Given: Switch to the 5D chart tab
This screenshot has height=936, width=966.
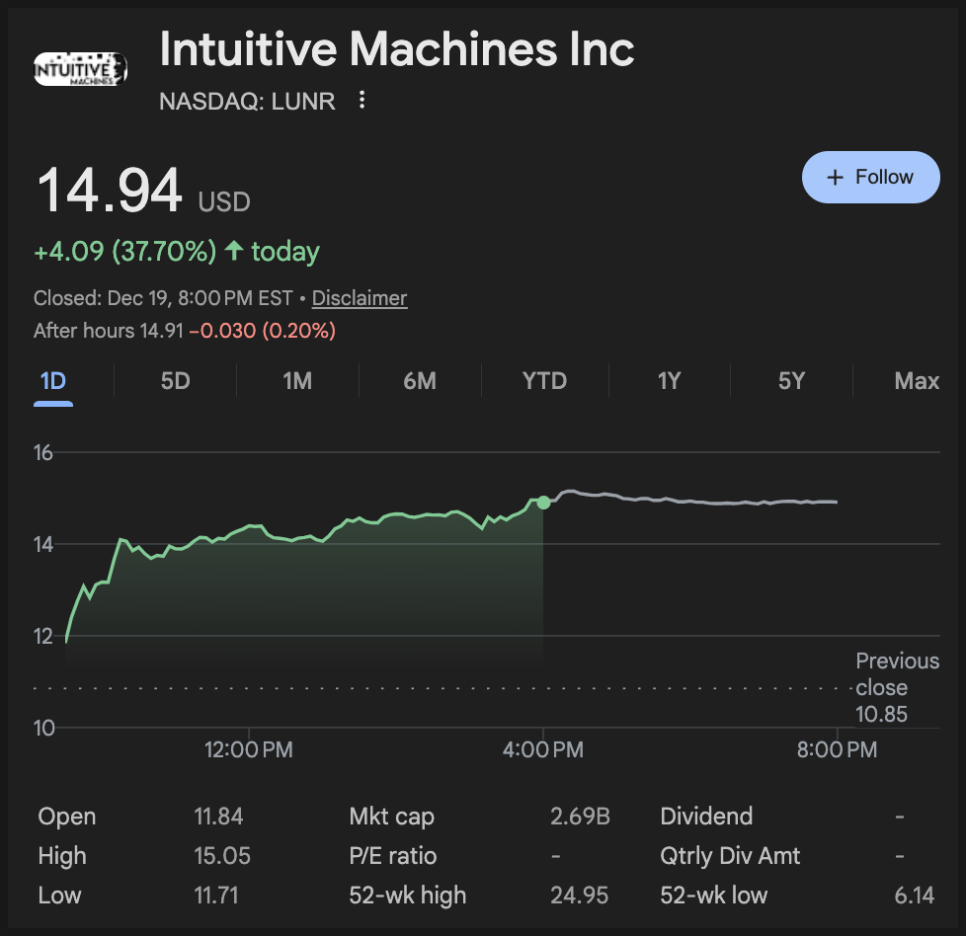Looking at the screenshot, I should pyautogui.click(x=175, y=381).
